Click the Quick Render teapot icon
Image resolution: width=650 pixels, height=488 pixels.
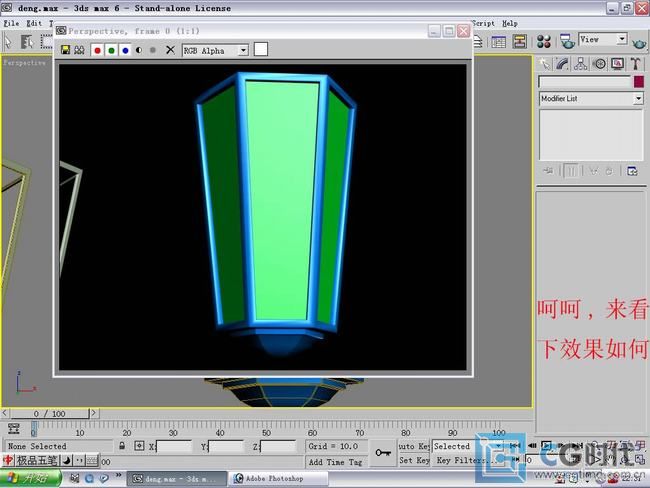(x=639, y=43)
